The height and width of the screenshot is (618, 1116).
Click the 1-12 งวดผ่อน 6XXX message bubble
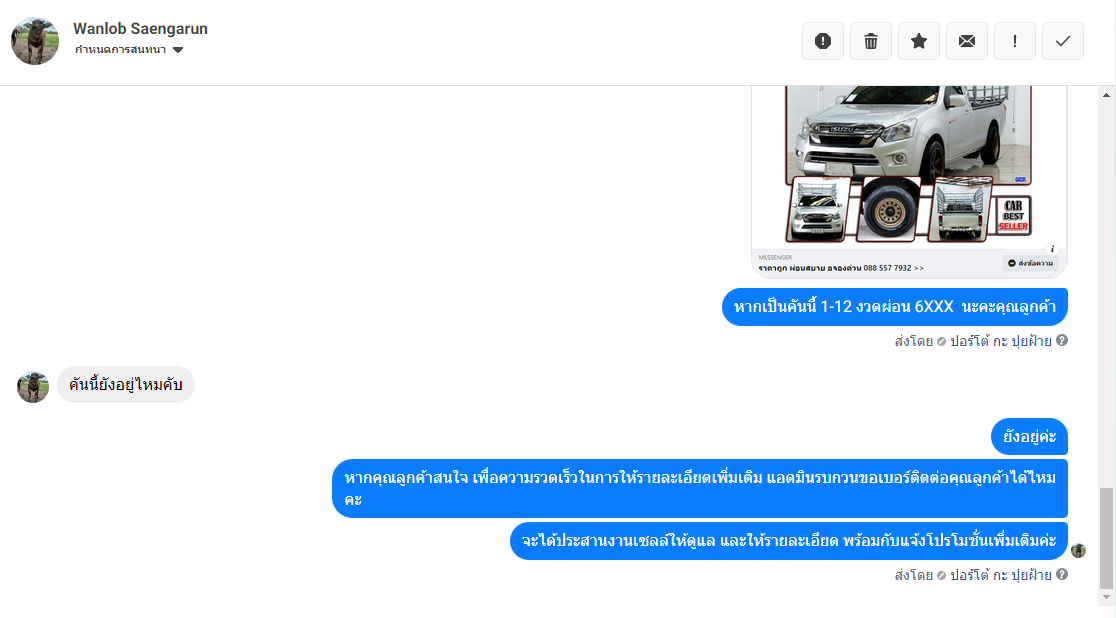coord(895,307)
